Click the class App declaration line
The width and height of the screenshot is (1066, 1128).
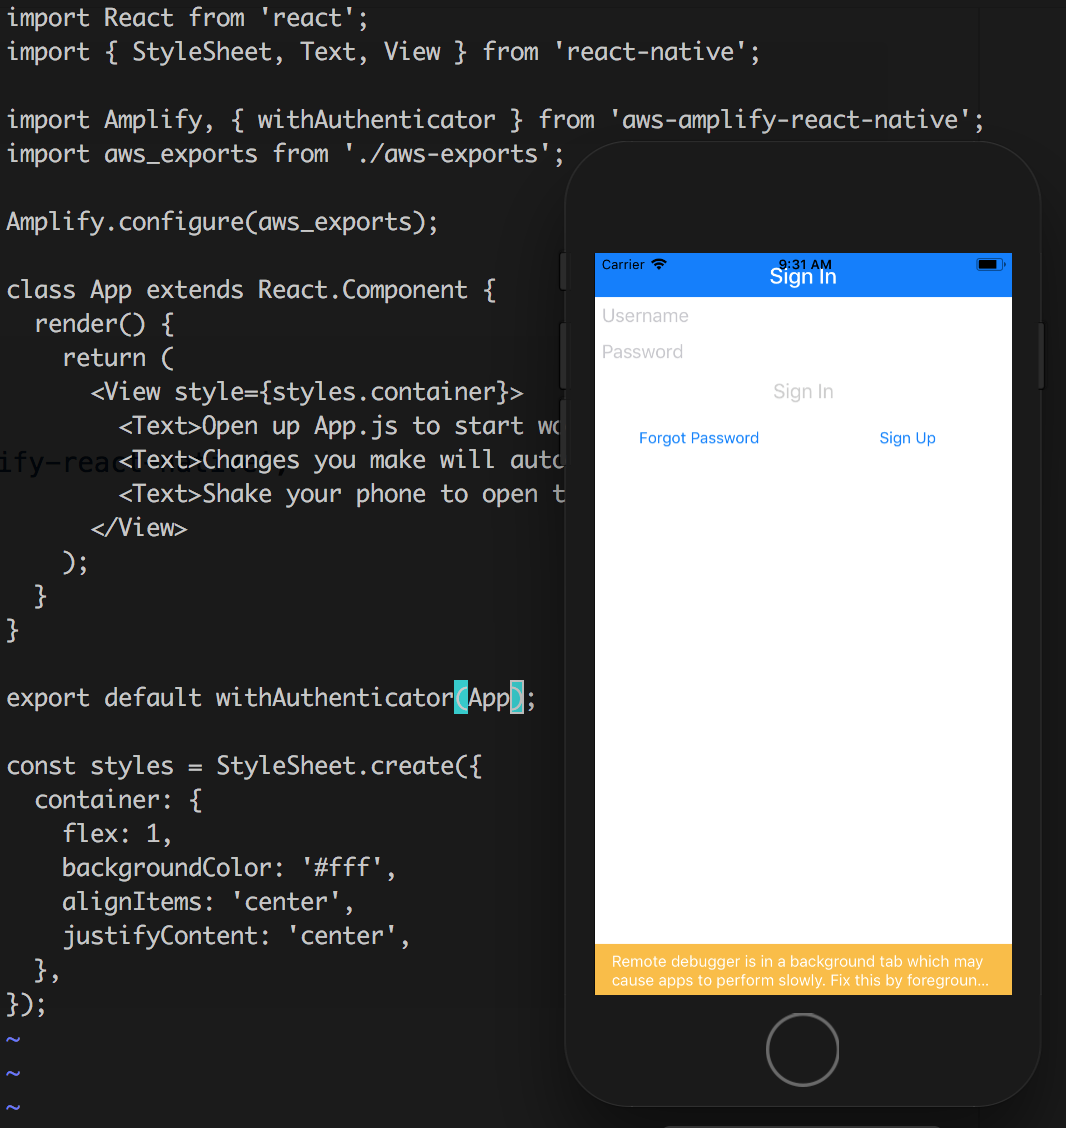tap(251, 290)
